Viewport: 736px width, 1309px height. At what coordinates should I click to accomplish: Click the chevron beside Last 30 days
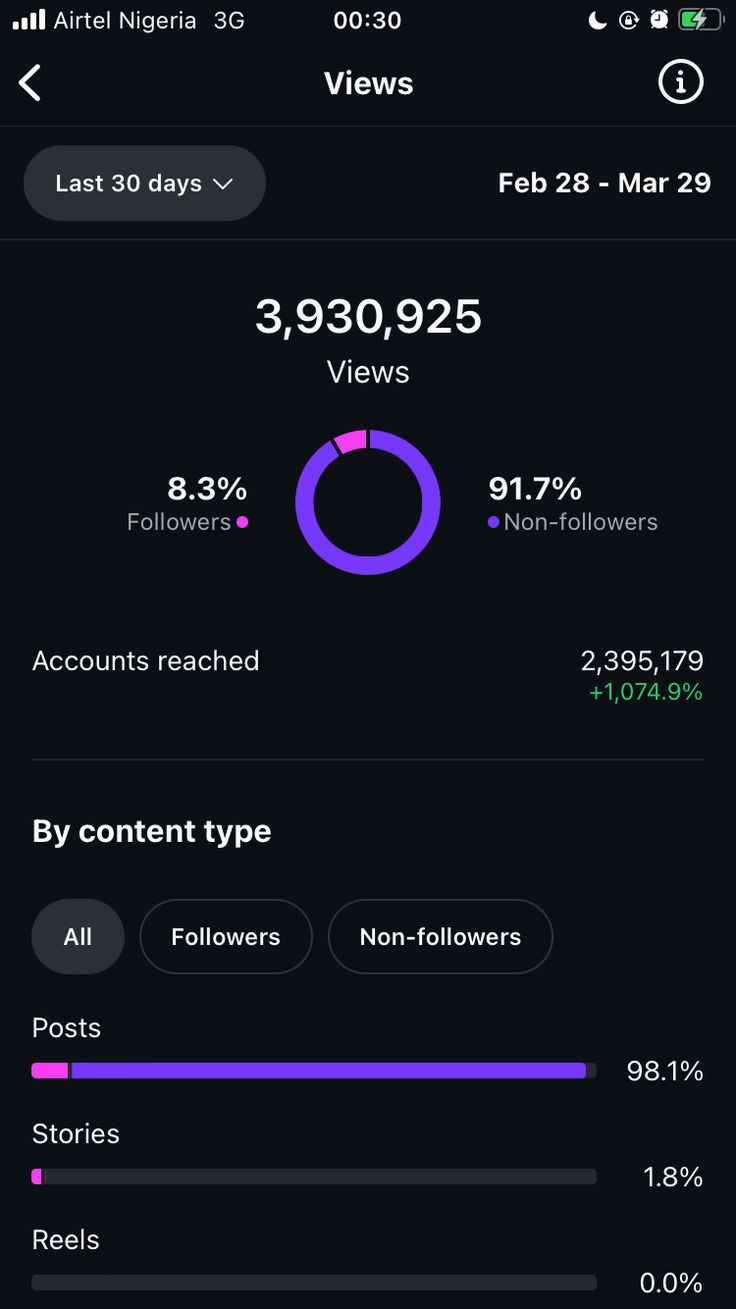click(x=224, y=184)
